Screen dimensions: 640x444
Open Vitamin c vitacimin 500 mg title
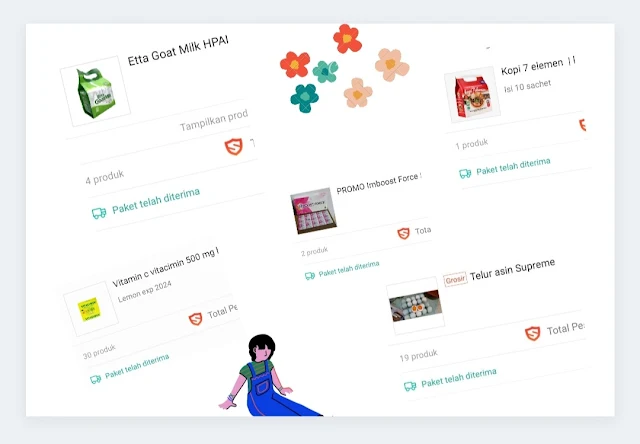pyautogui.click(x=165, y=267)
